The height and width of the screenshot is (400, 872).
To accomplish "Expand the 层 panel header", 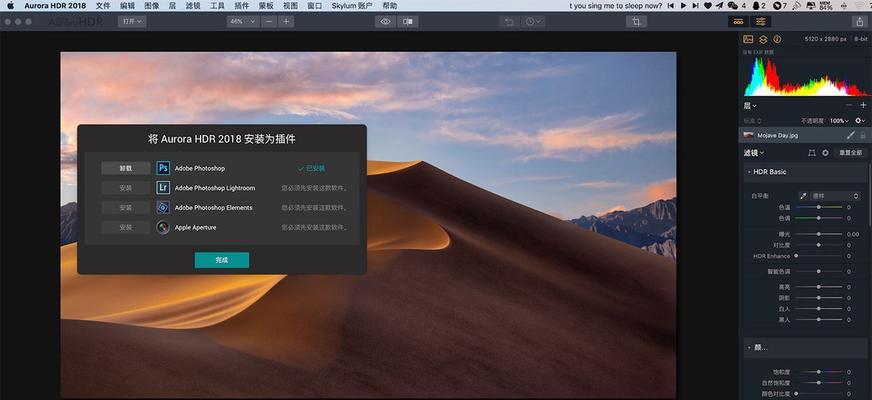I will click(750, 105).
